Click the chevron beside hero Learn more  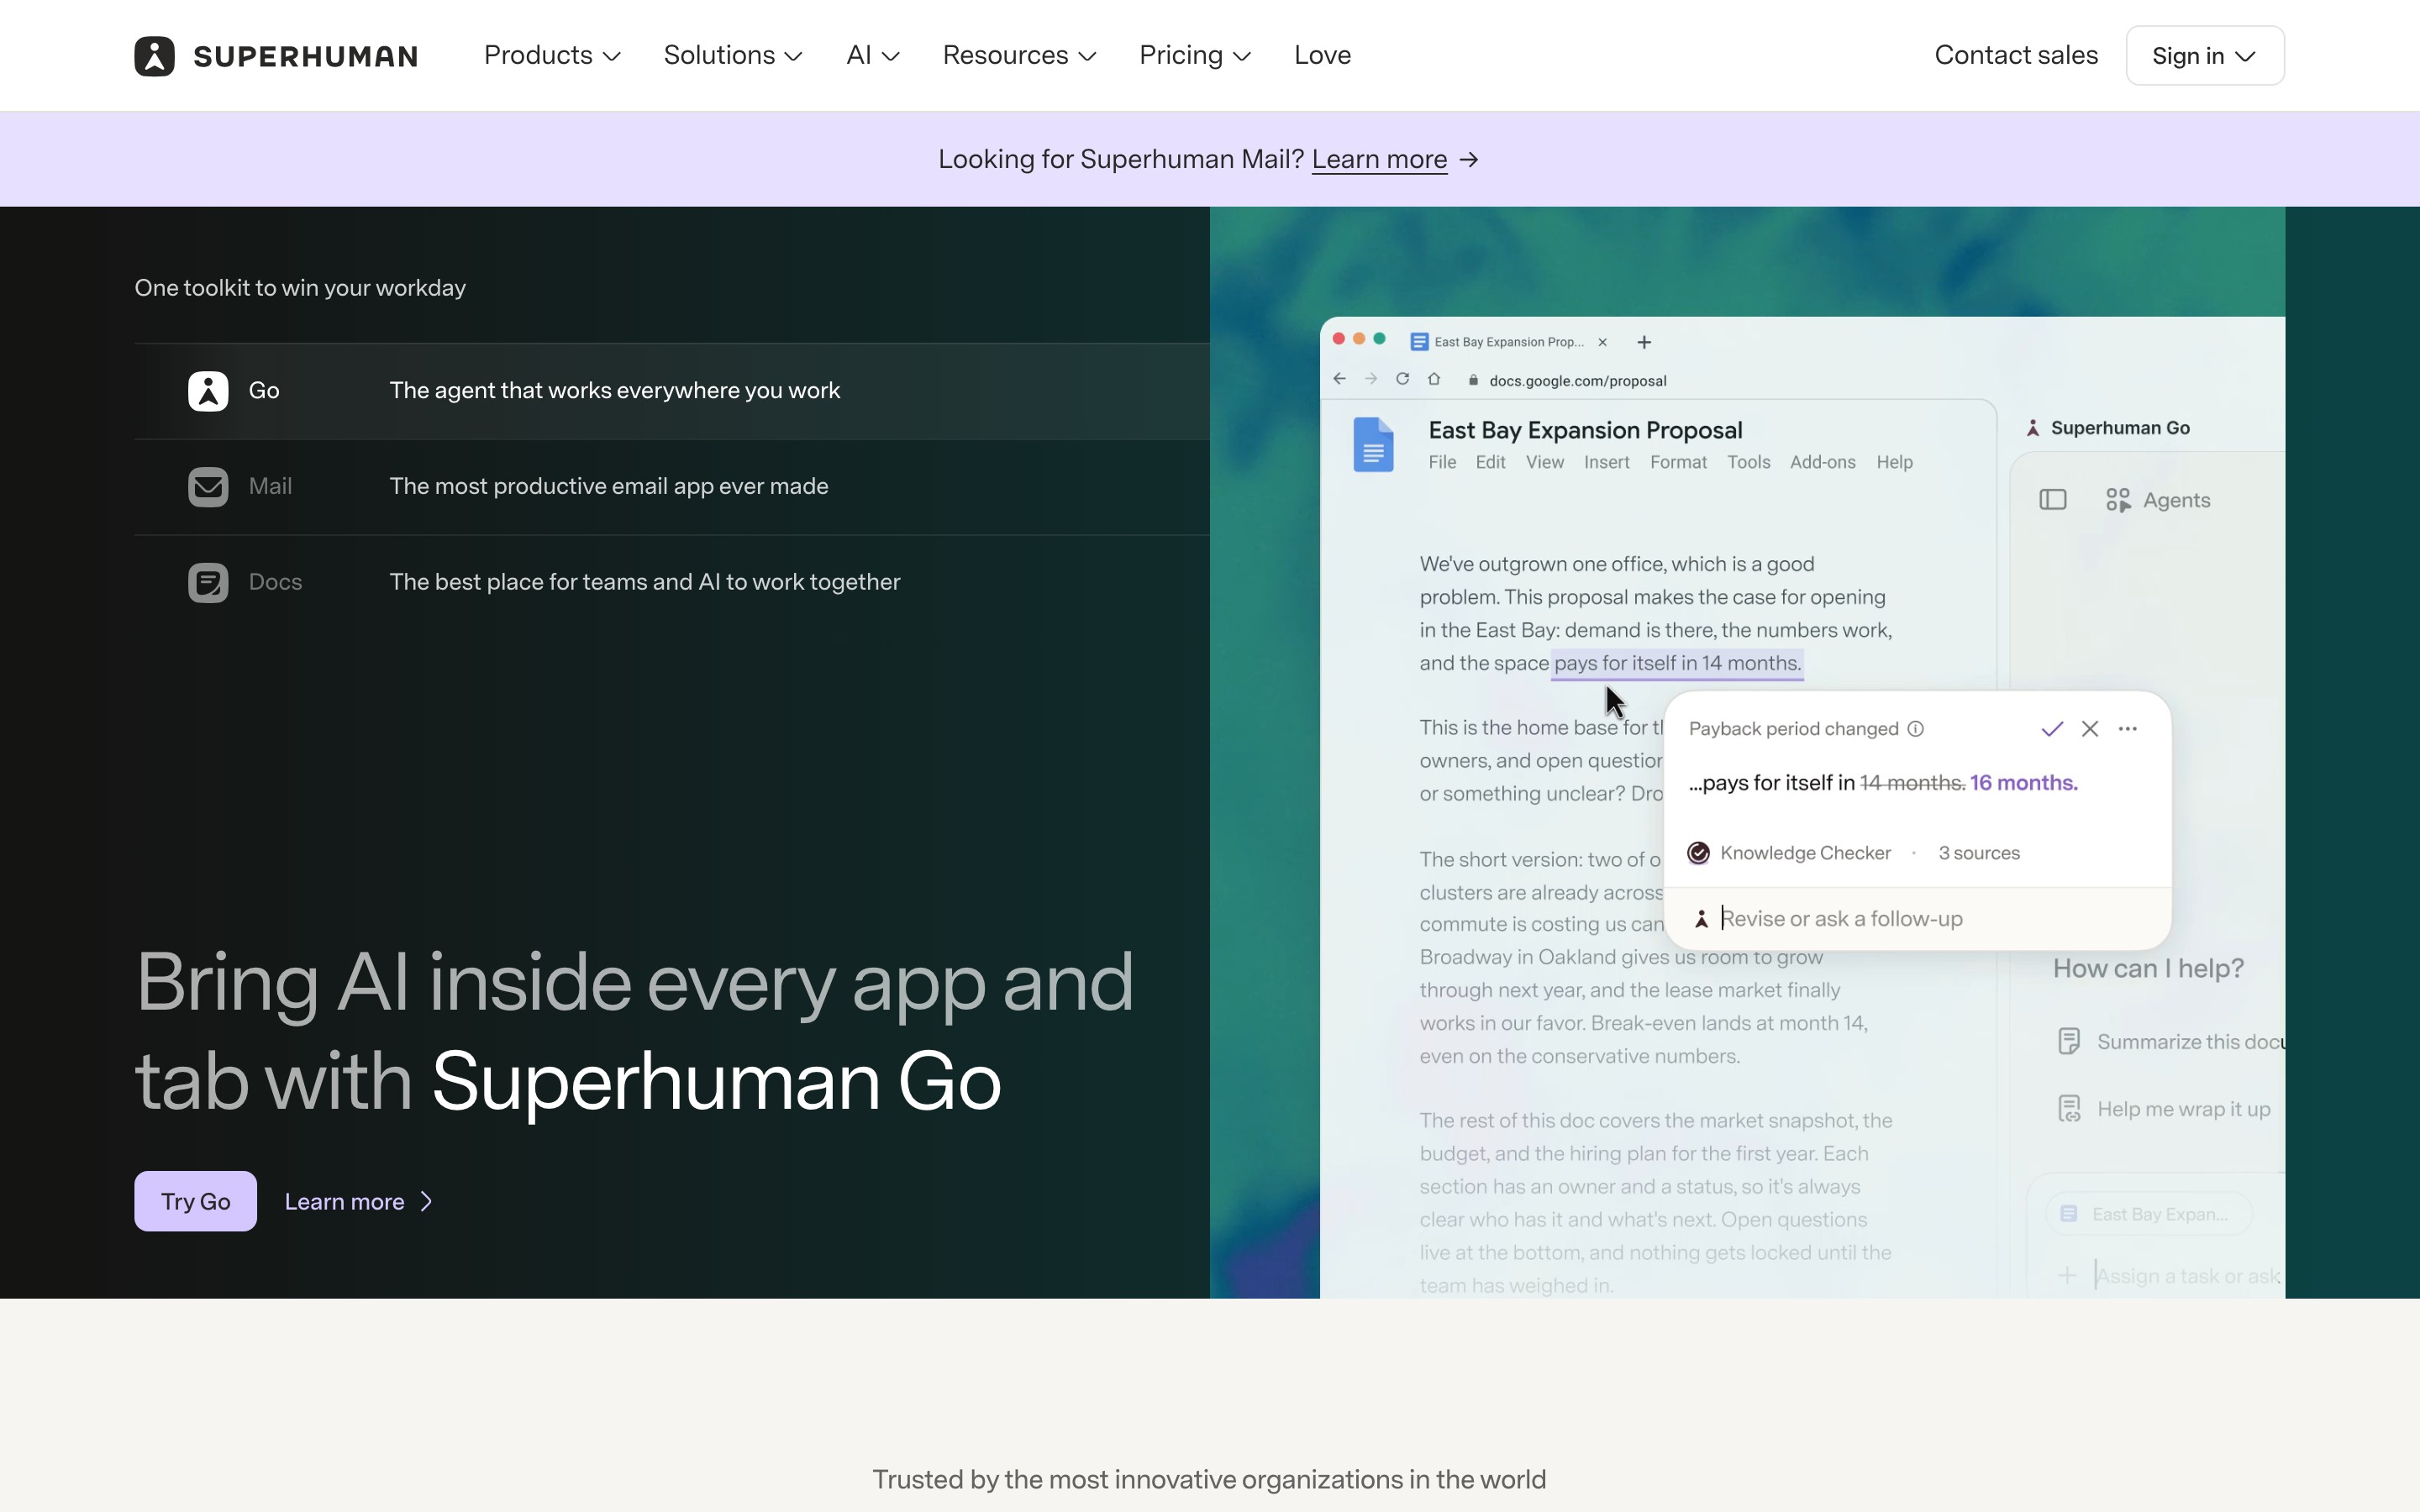coord(427,1201)
